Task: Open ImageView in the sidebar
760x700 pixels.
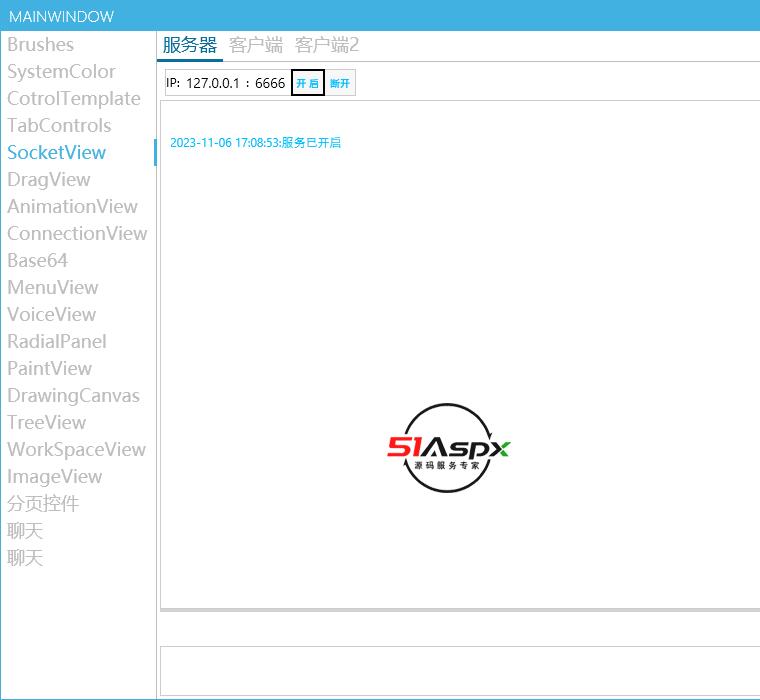Action: (x=54, y=477)
